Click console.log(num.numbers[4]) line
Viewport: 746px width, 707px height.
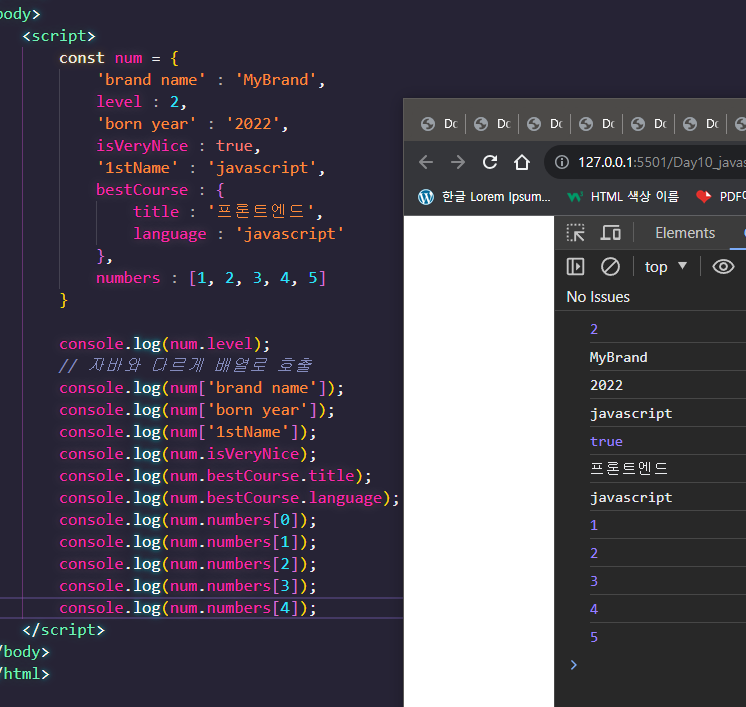tap(188, 608)
